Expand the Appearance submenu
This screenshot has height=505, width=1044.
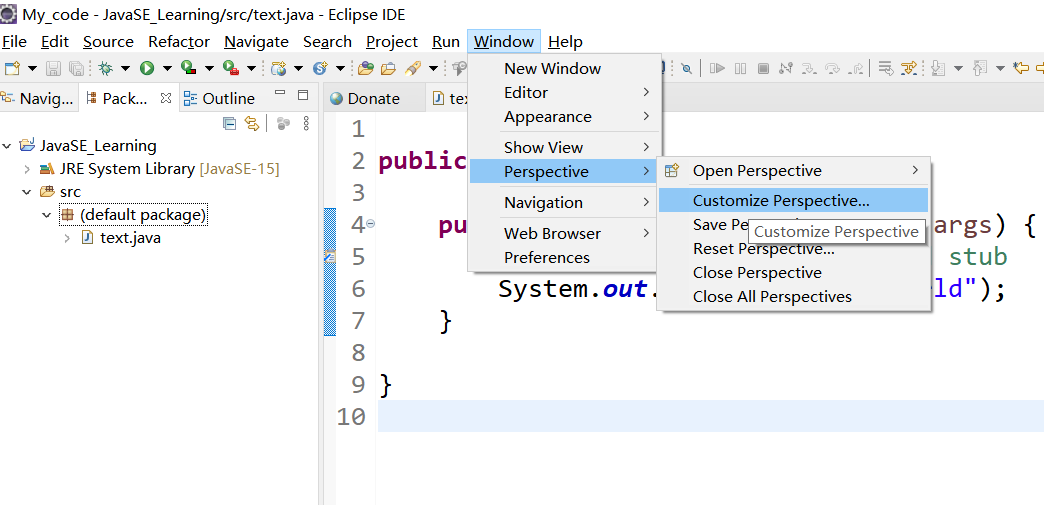565,117
